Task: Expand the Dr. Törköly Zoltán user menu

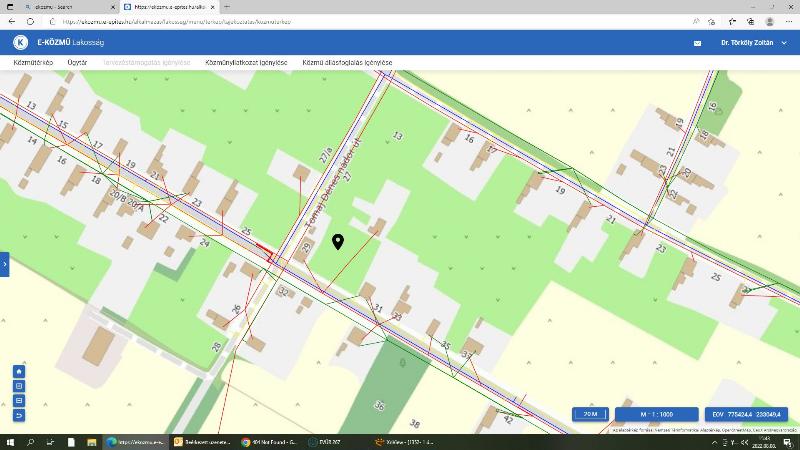Action: 753,43
